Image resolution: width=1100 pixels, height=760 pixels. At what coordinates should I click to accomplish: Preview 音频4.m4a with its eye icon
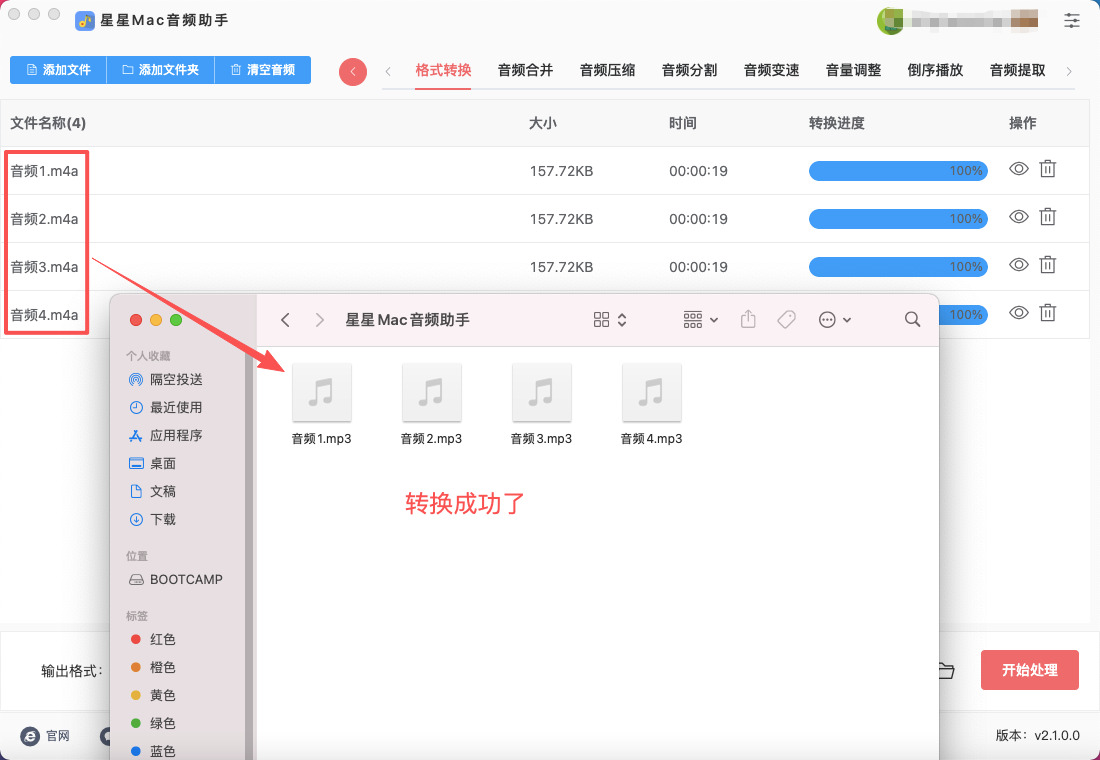[x=1019, y=313]
